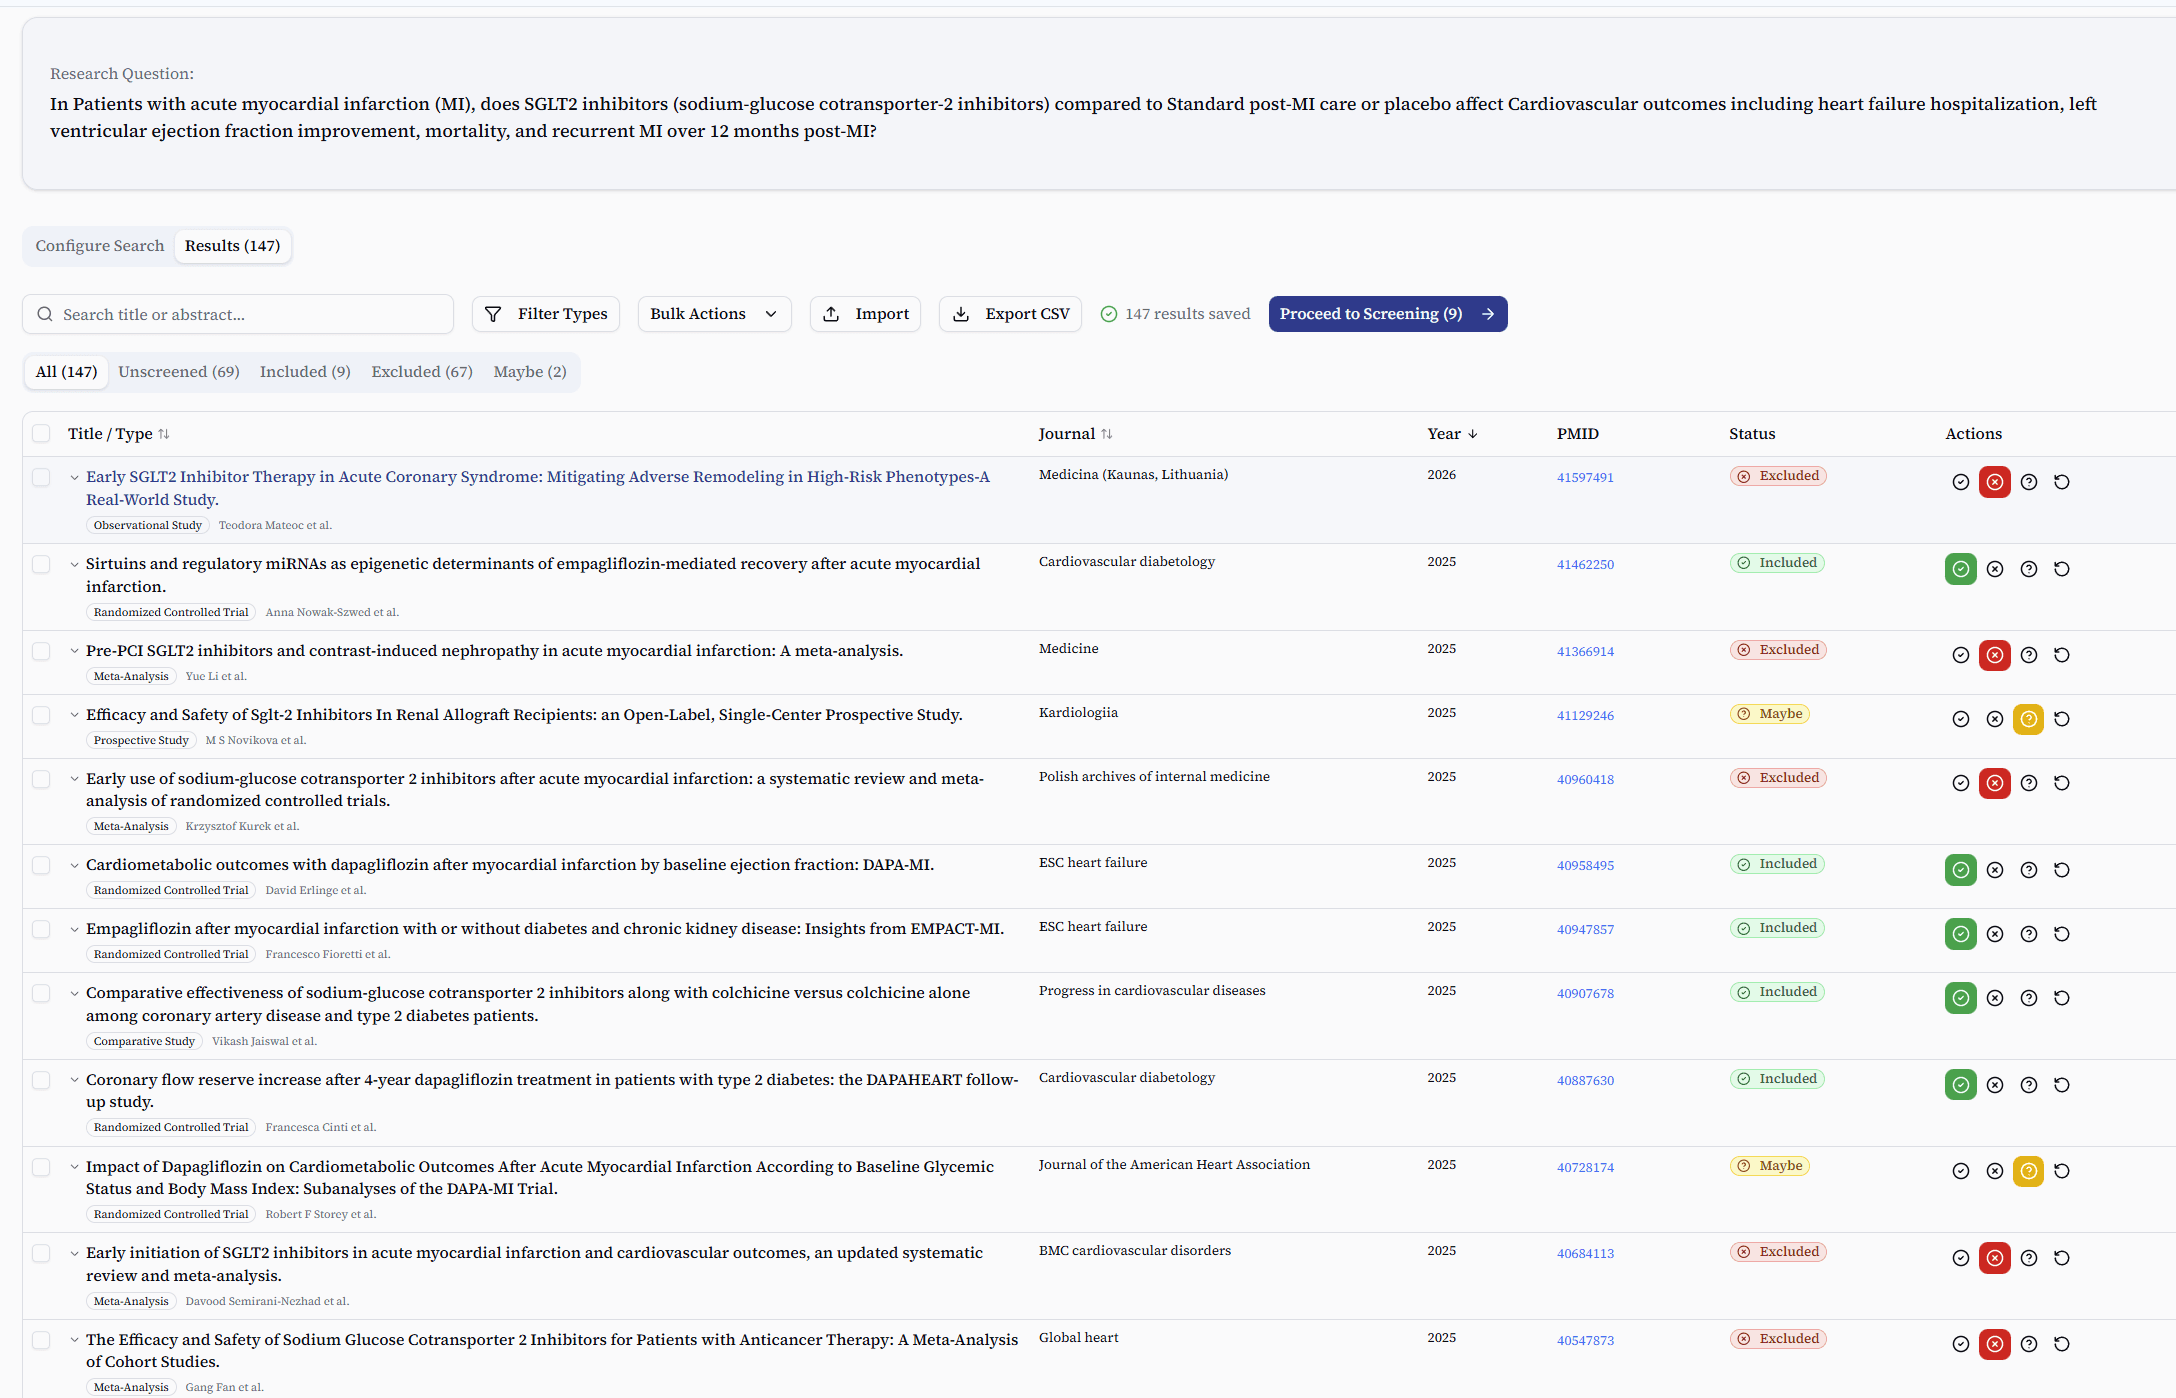Expand the Cardiometabolic DAPA-MI row details
The width and height of the screenshot is (2176, 1398).
tap(75, 864)
